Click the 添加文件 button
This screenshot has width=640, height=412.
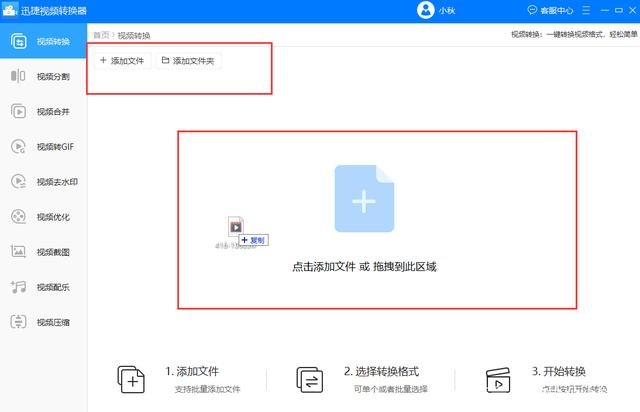[x=122, y=61]
